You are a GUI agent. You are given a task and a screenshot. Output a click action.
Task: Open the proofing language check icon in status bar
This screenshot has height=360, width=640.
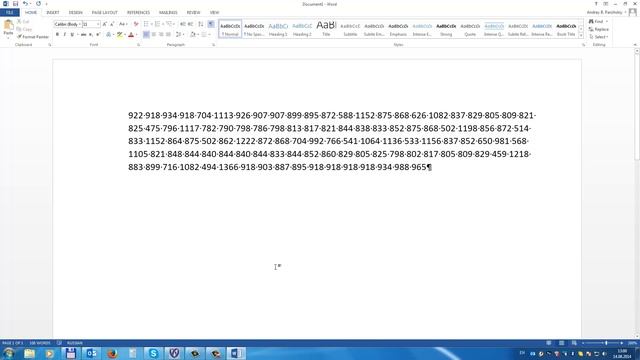[60, 343]
